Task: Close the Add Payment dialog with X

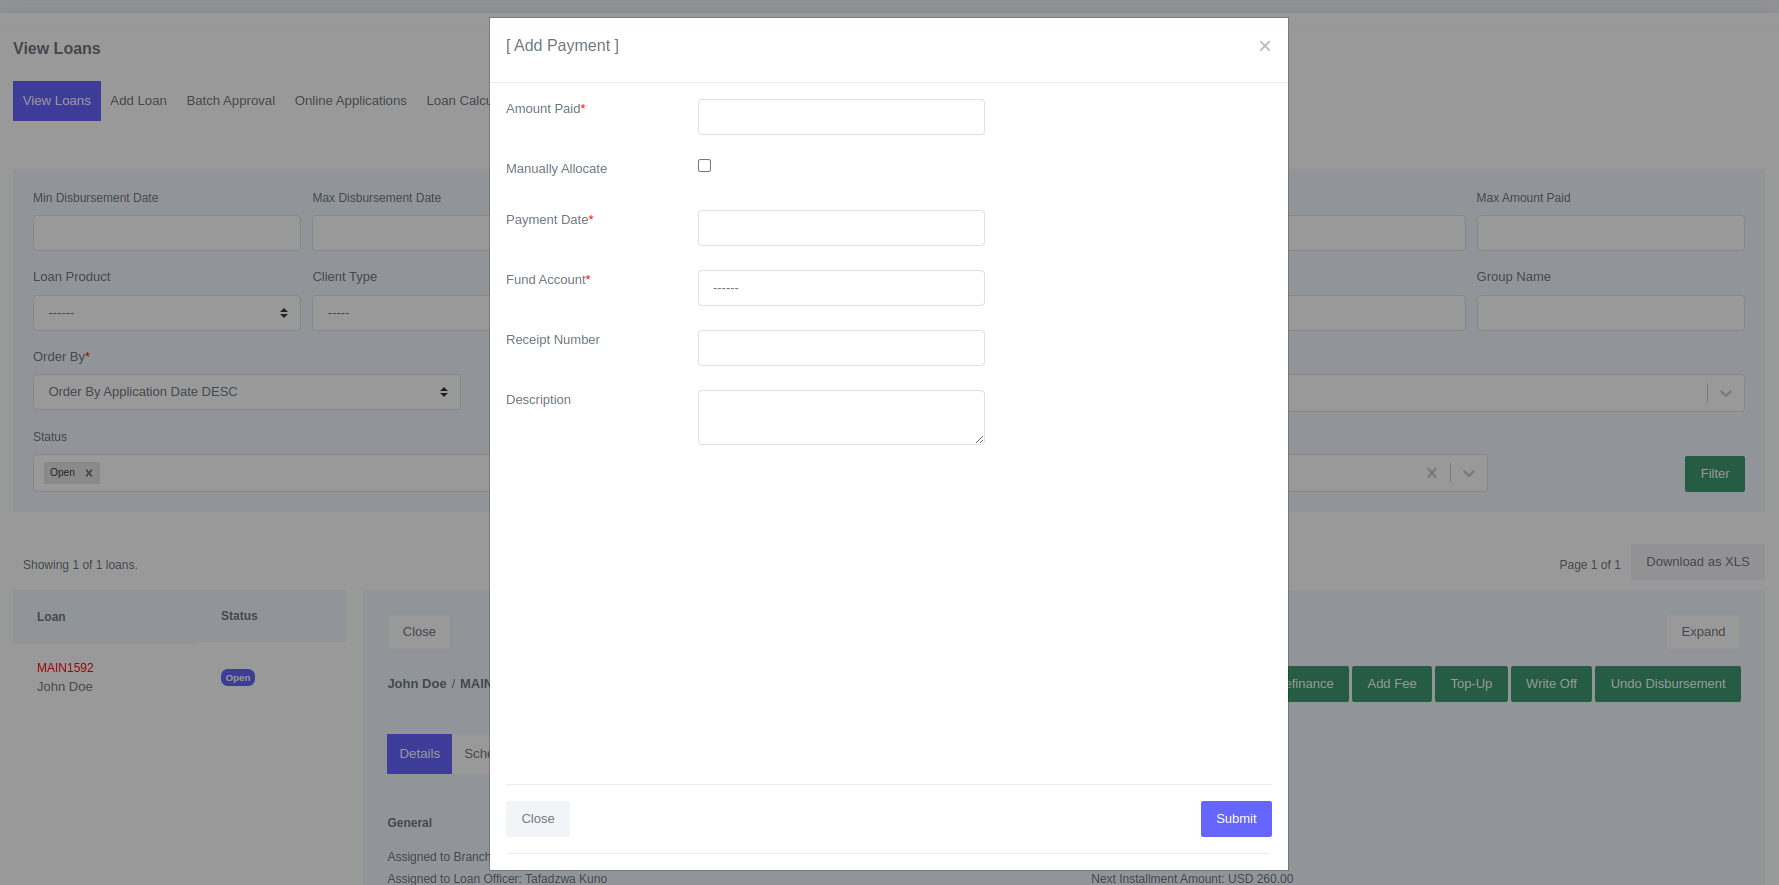Action: point(1264,46)
